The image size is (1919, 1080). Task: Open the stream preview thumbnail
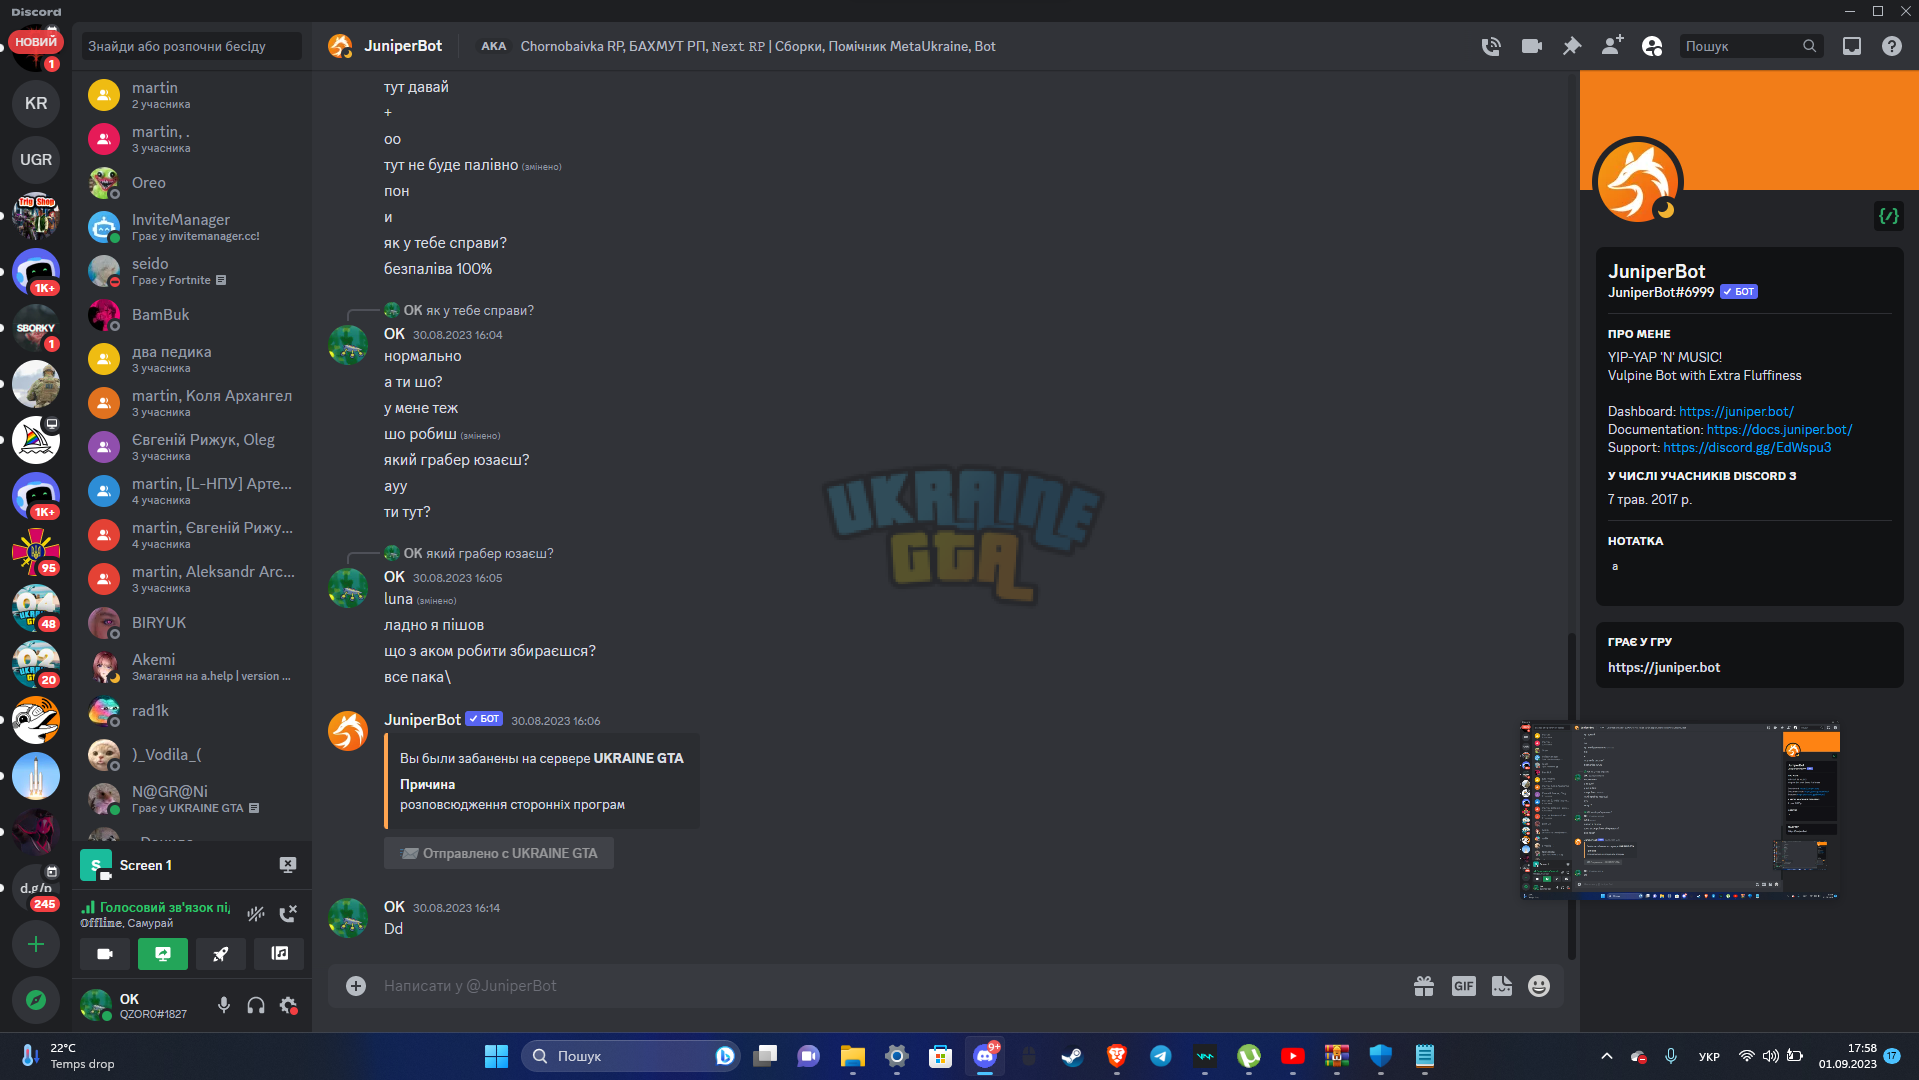click(x=1680, y=811)
